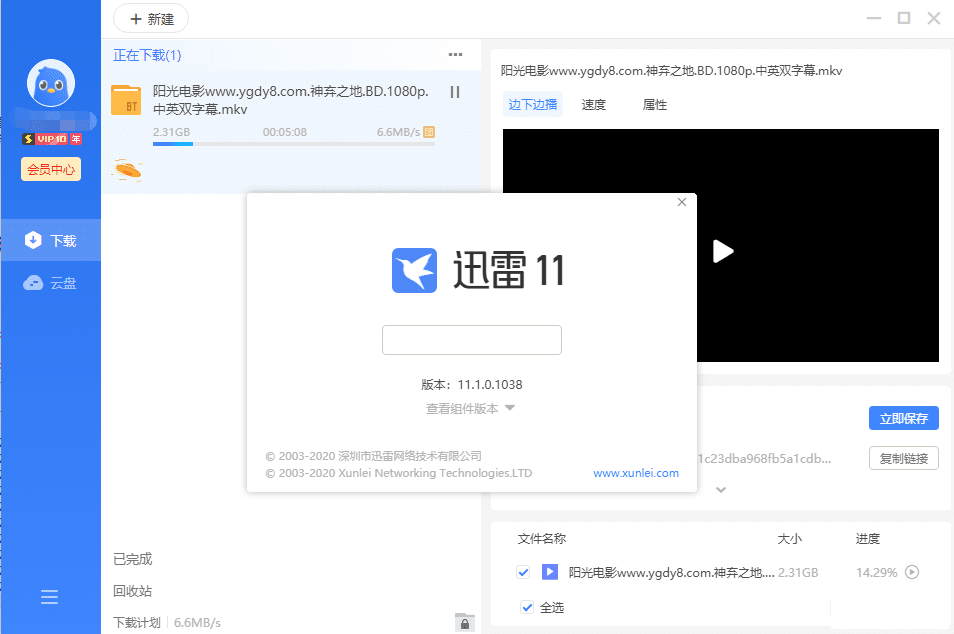The image size is (954, 634).
Task: Click the download progress bar
Action: click(x=293, y=144)
